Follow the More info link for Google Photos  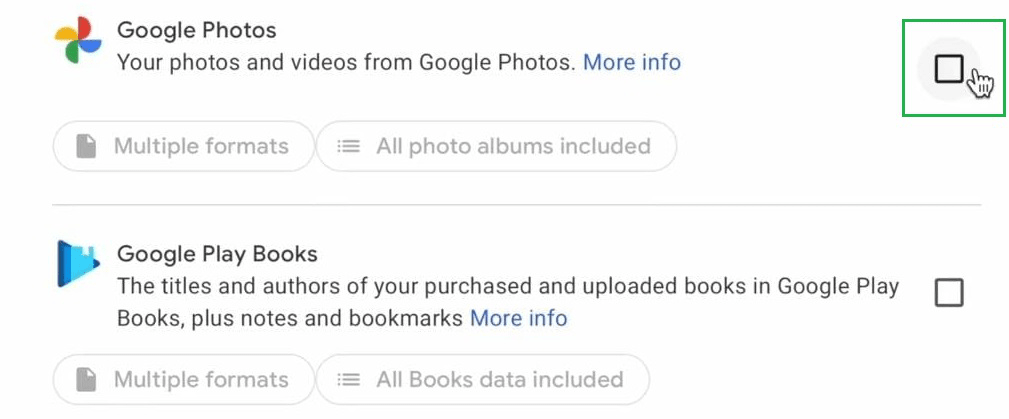click(x=631, y=62)
